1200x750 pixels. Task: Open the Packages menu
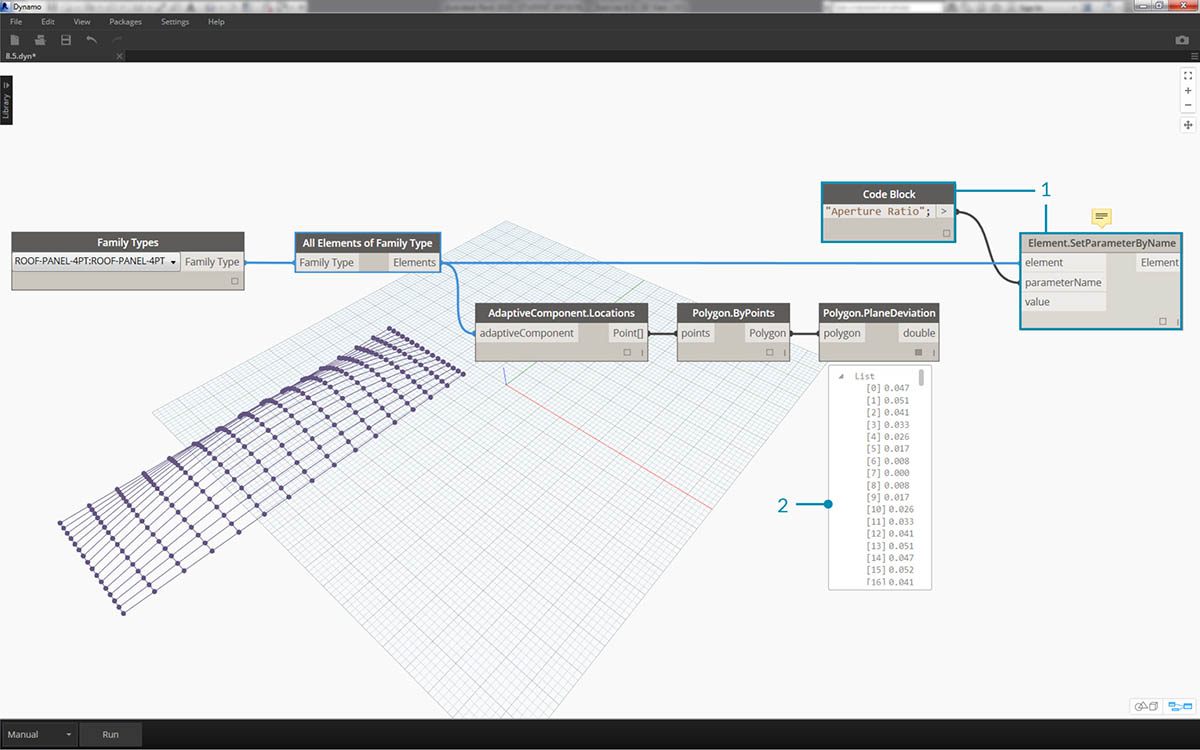coord(125,21)
